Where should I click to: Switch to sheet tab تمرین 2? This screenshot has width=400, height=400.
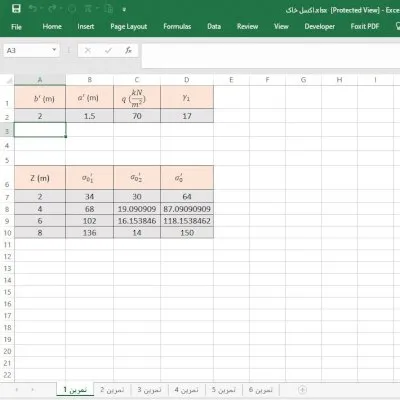point(112,389)
